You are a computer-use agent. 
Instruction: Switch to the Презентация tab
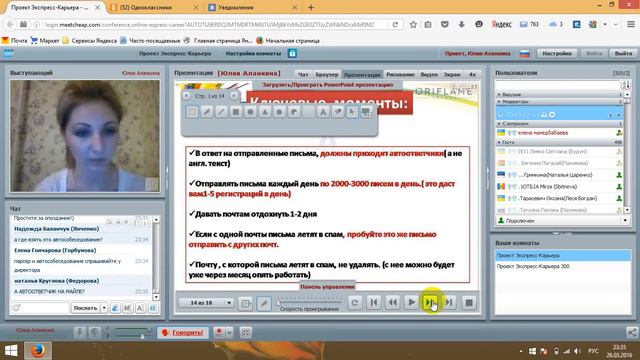[x=362, y=75]
